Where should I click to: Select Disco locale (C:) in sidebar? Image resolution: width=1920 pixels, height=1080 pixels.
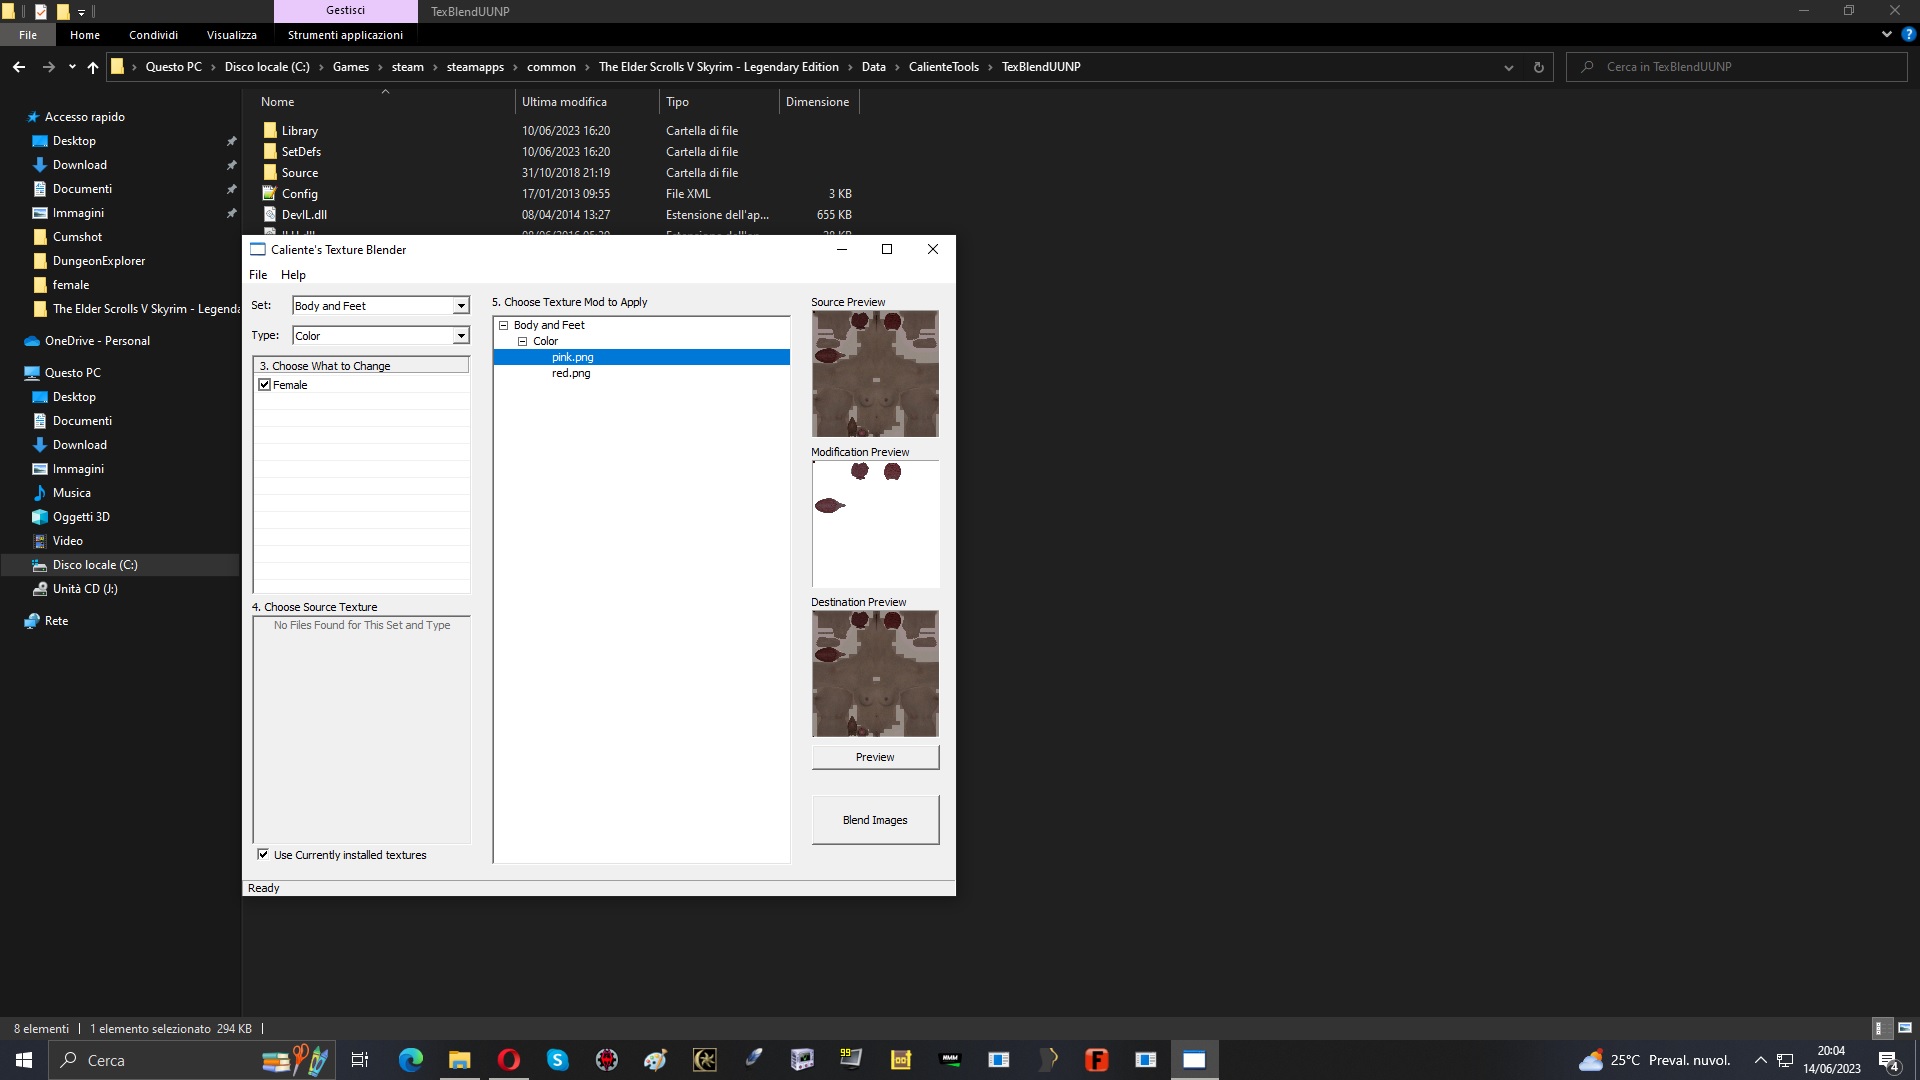(95, 565)
